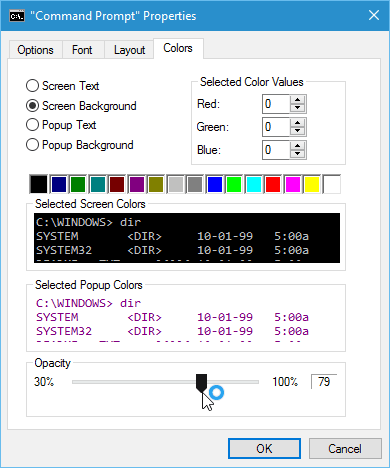Pick the black color swatch
The height and width of the screenshot is (468, 390).
(x=39, y=184)
